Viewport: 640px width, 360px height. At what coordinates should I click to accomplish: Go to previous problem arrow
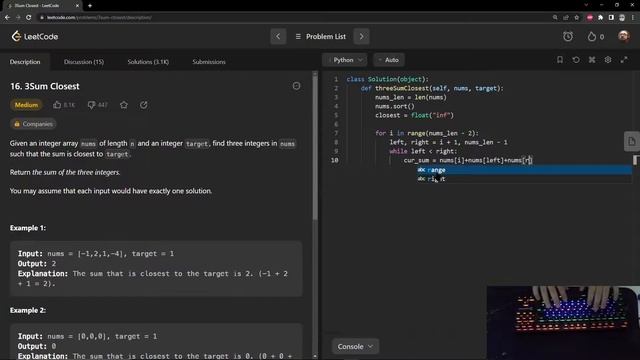coord(278,36)
